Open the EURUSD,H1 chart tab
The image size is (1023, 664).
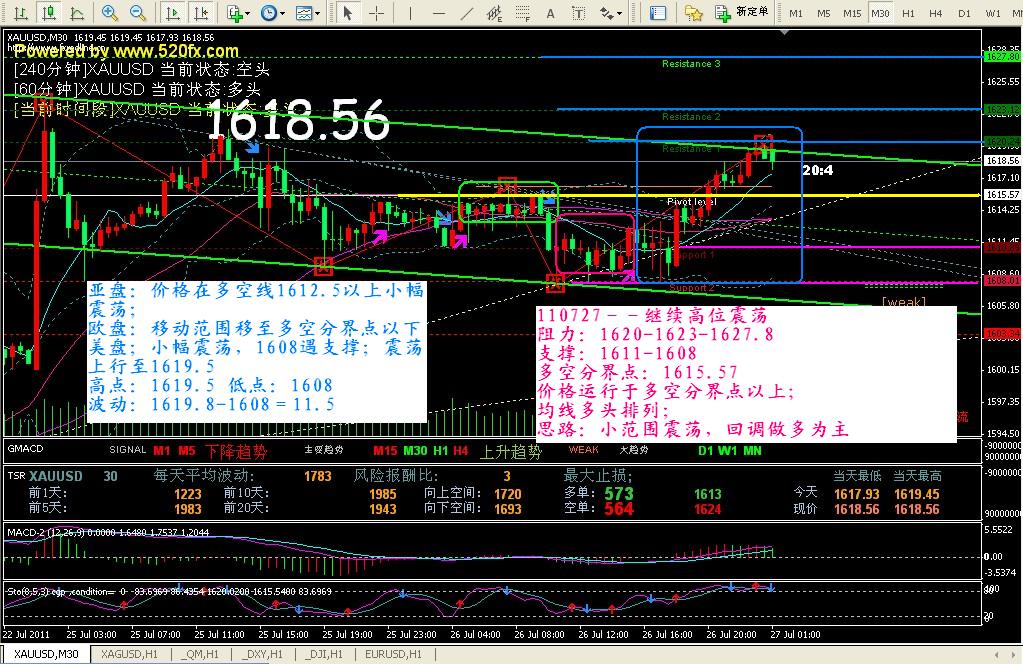[x=391, y=654]
